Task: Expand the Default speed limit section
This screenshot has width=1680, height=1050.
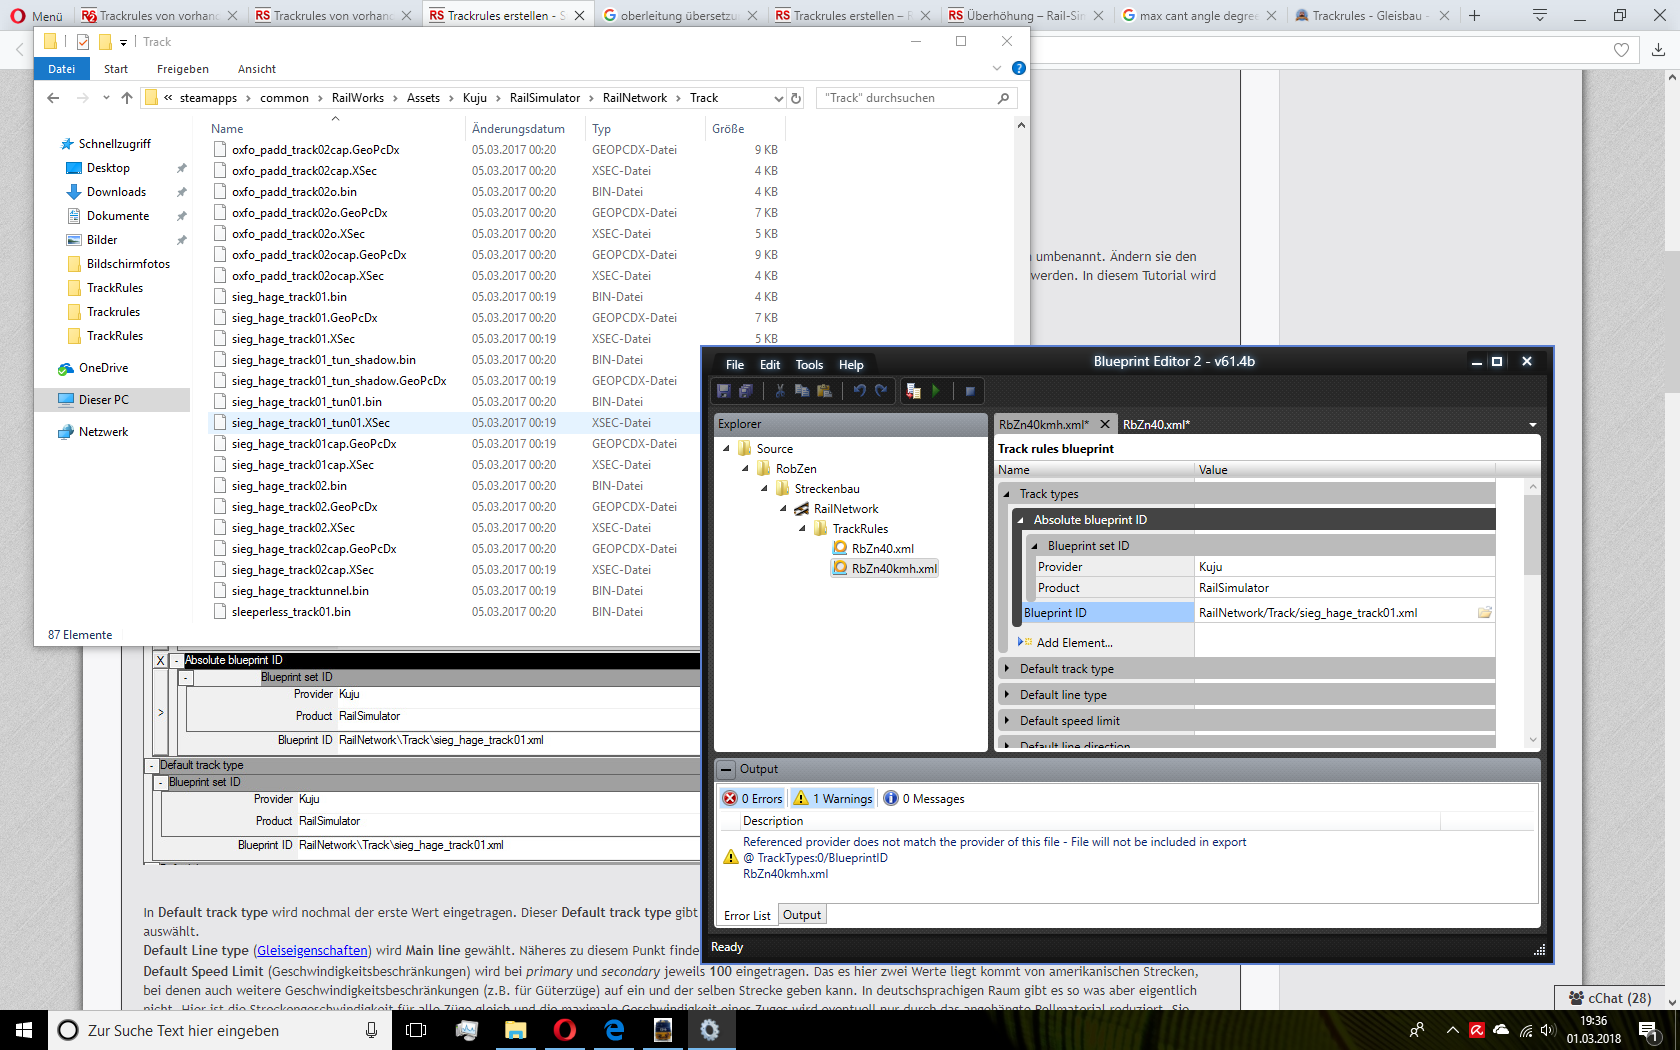Action: pos(1007,721)
